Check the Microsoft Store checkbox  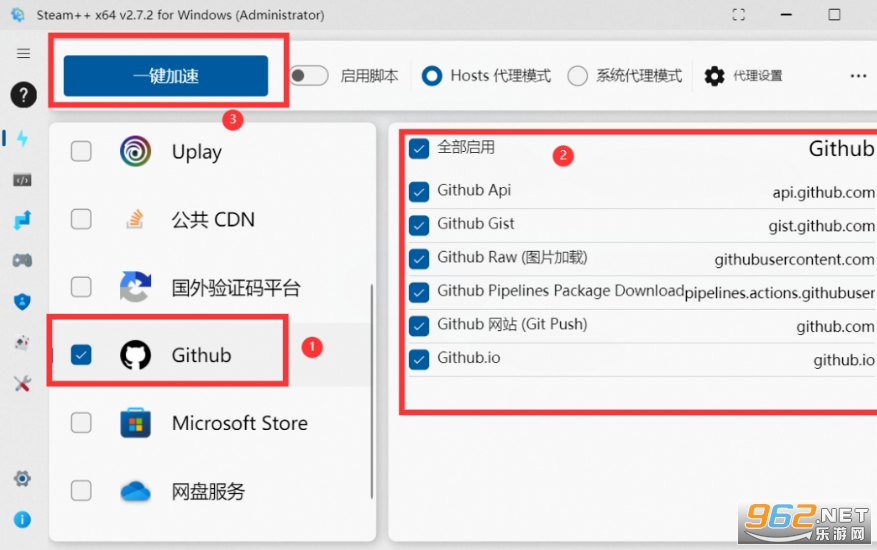(x=81, y=422)
